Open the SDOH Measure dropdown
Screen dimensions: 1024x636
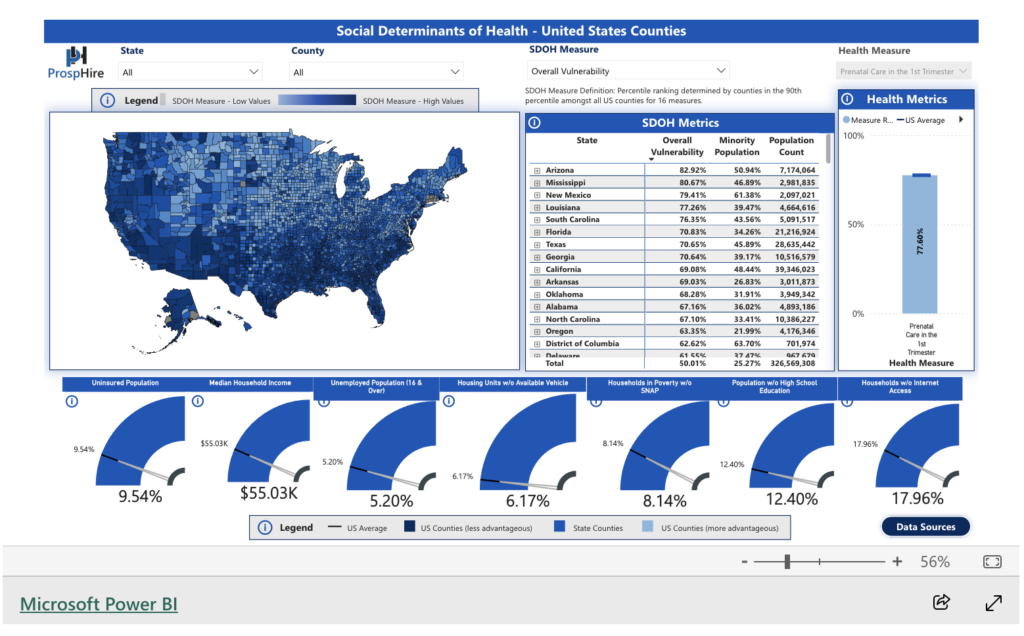coord(628,71)
